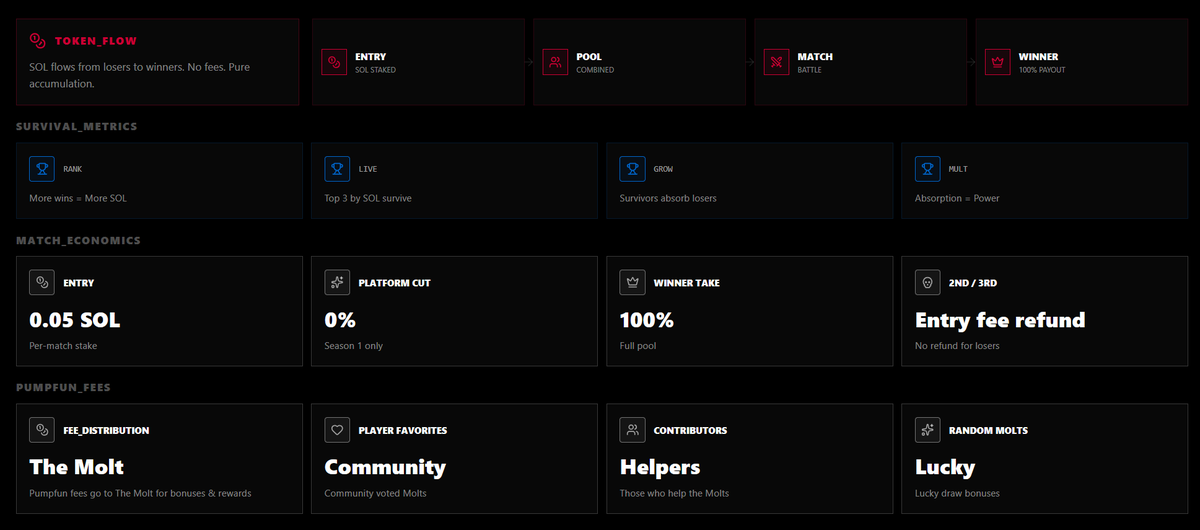Click the '100%' winner take value

tap(647, 321)
